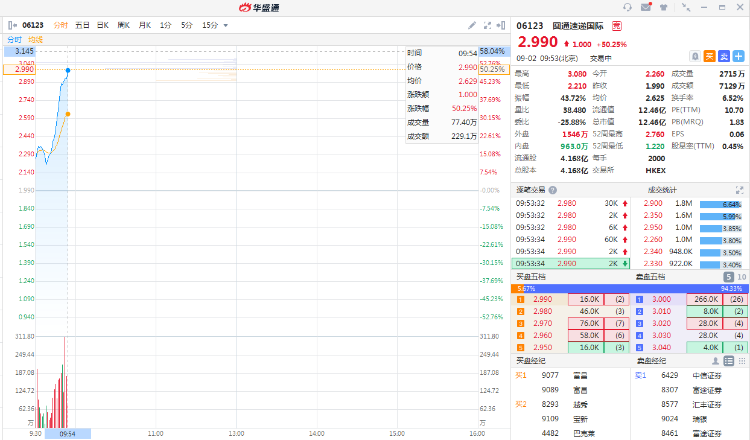Set a price alert with bell icon

695,56
